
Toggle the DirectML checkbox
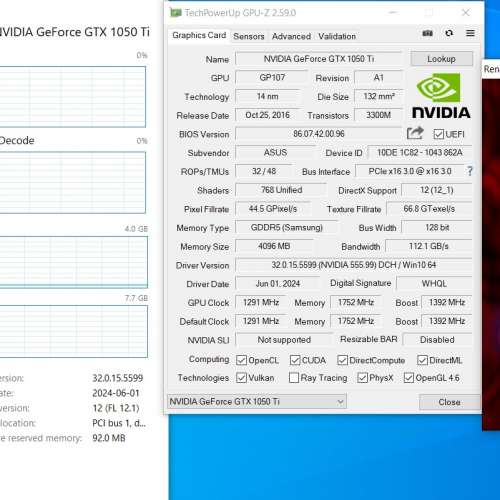[x=422, y=360]
